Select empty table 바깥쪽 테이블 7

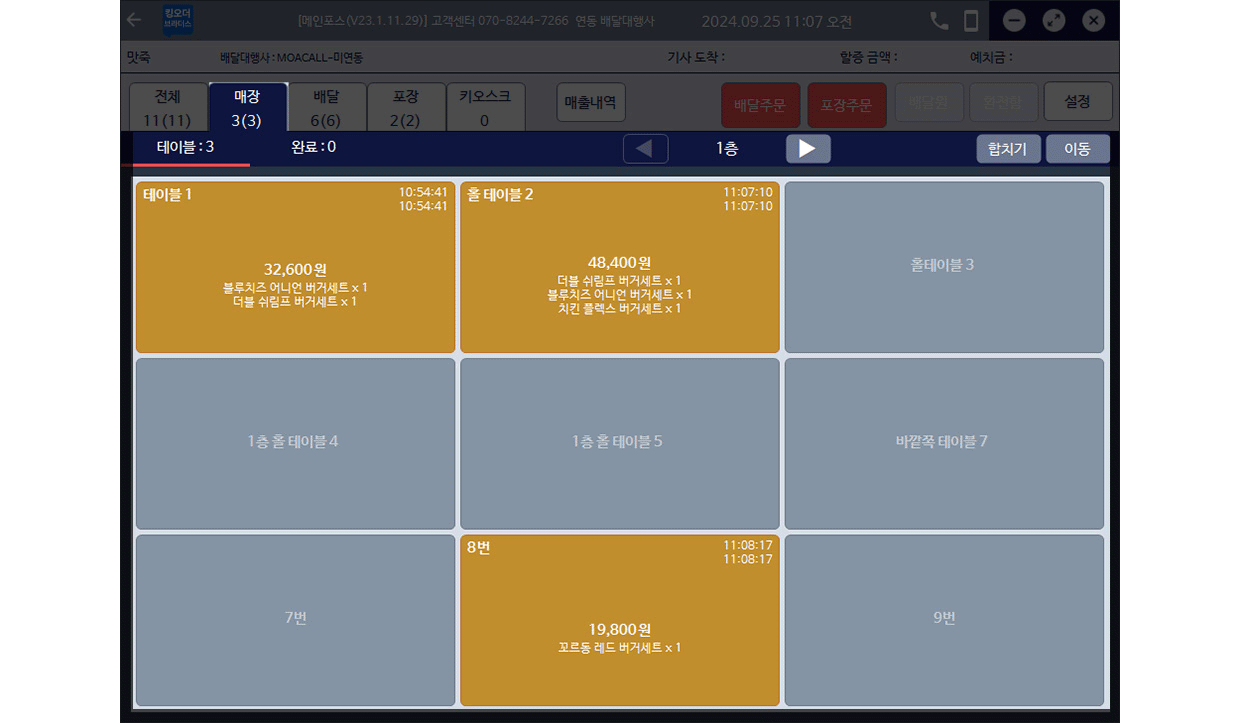tap(944, 443)
